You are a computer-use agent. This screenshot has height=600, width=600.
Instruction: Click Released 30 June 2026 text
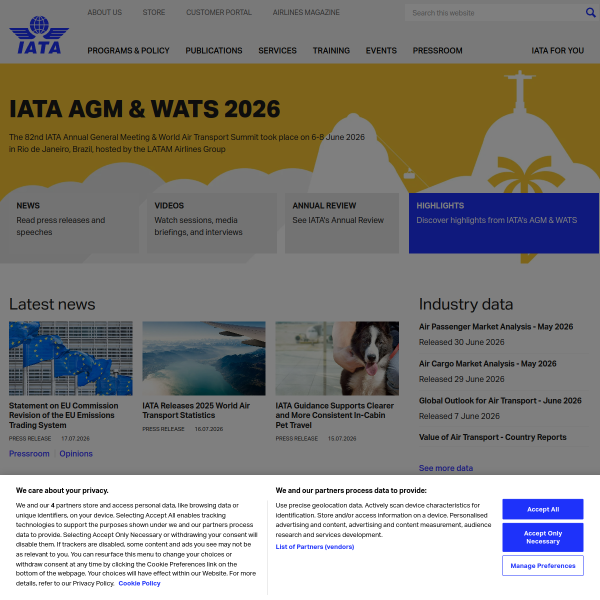[461, 342]
